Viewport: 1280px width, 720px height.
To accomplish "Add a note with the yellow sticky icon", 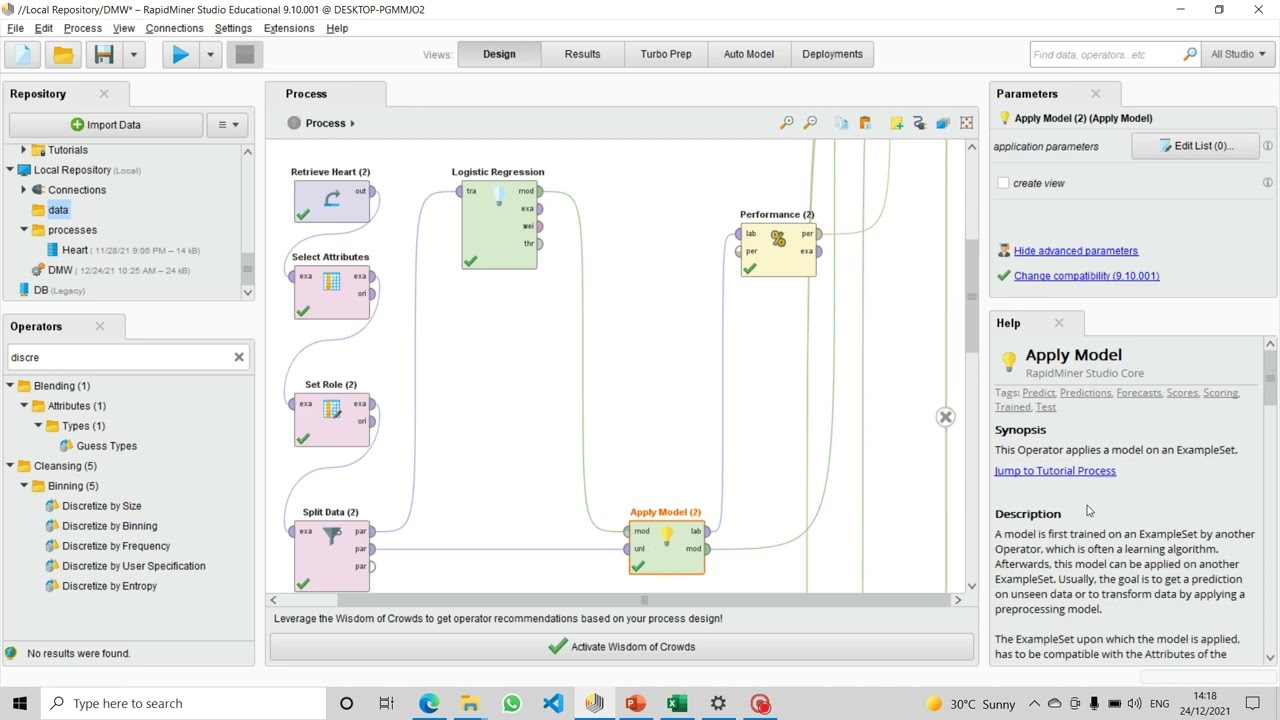I will coord(896,123).
